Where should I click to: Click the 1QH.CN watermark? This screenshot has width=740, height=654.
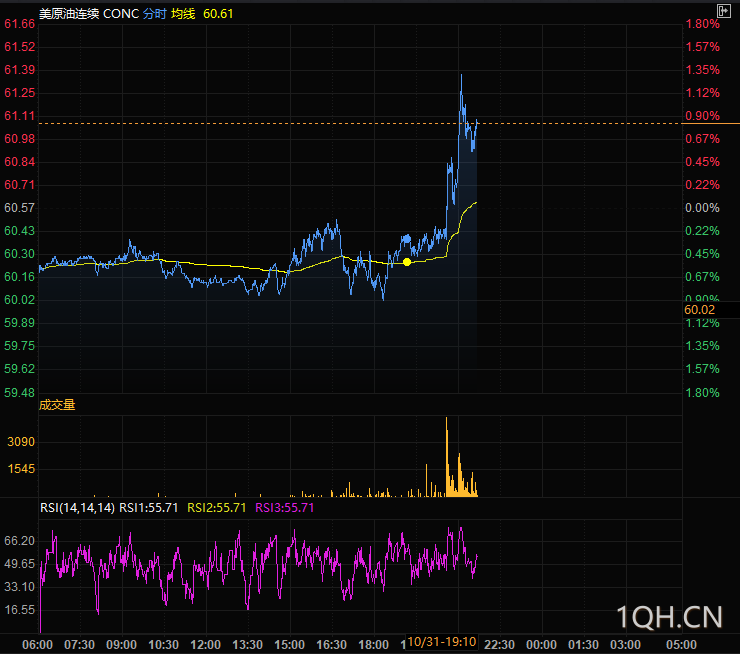point(669,616)
